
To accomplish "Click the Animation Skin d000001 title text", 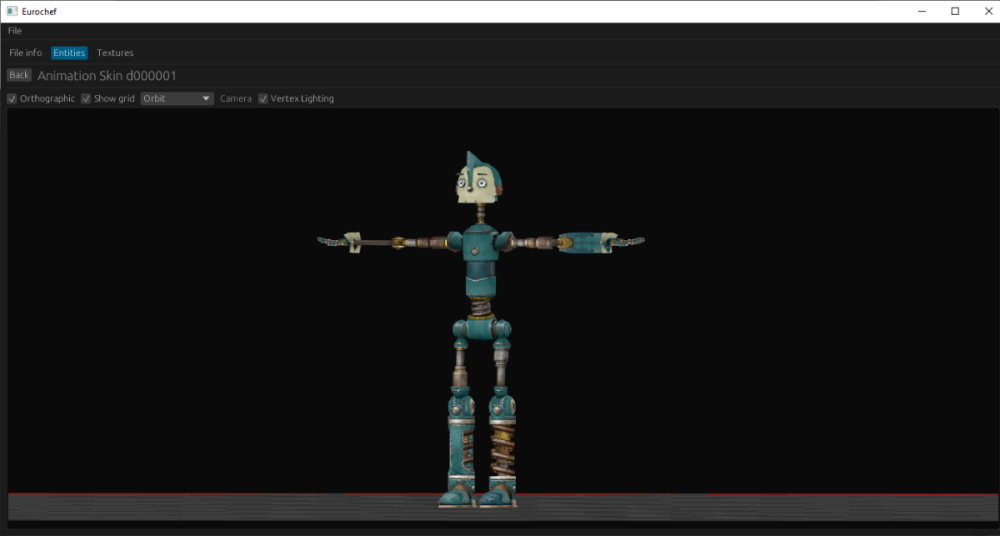I will click(107, 76).
